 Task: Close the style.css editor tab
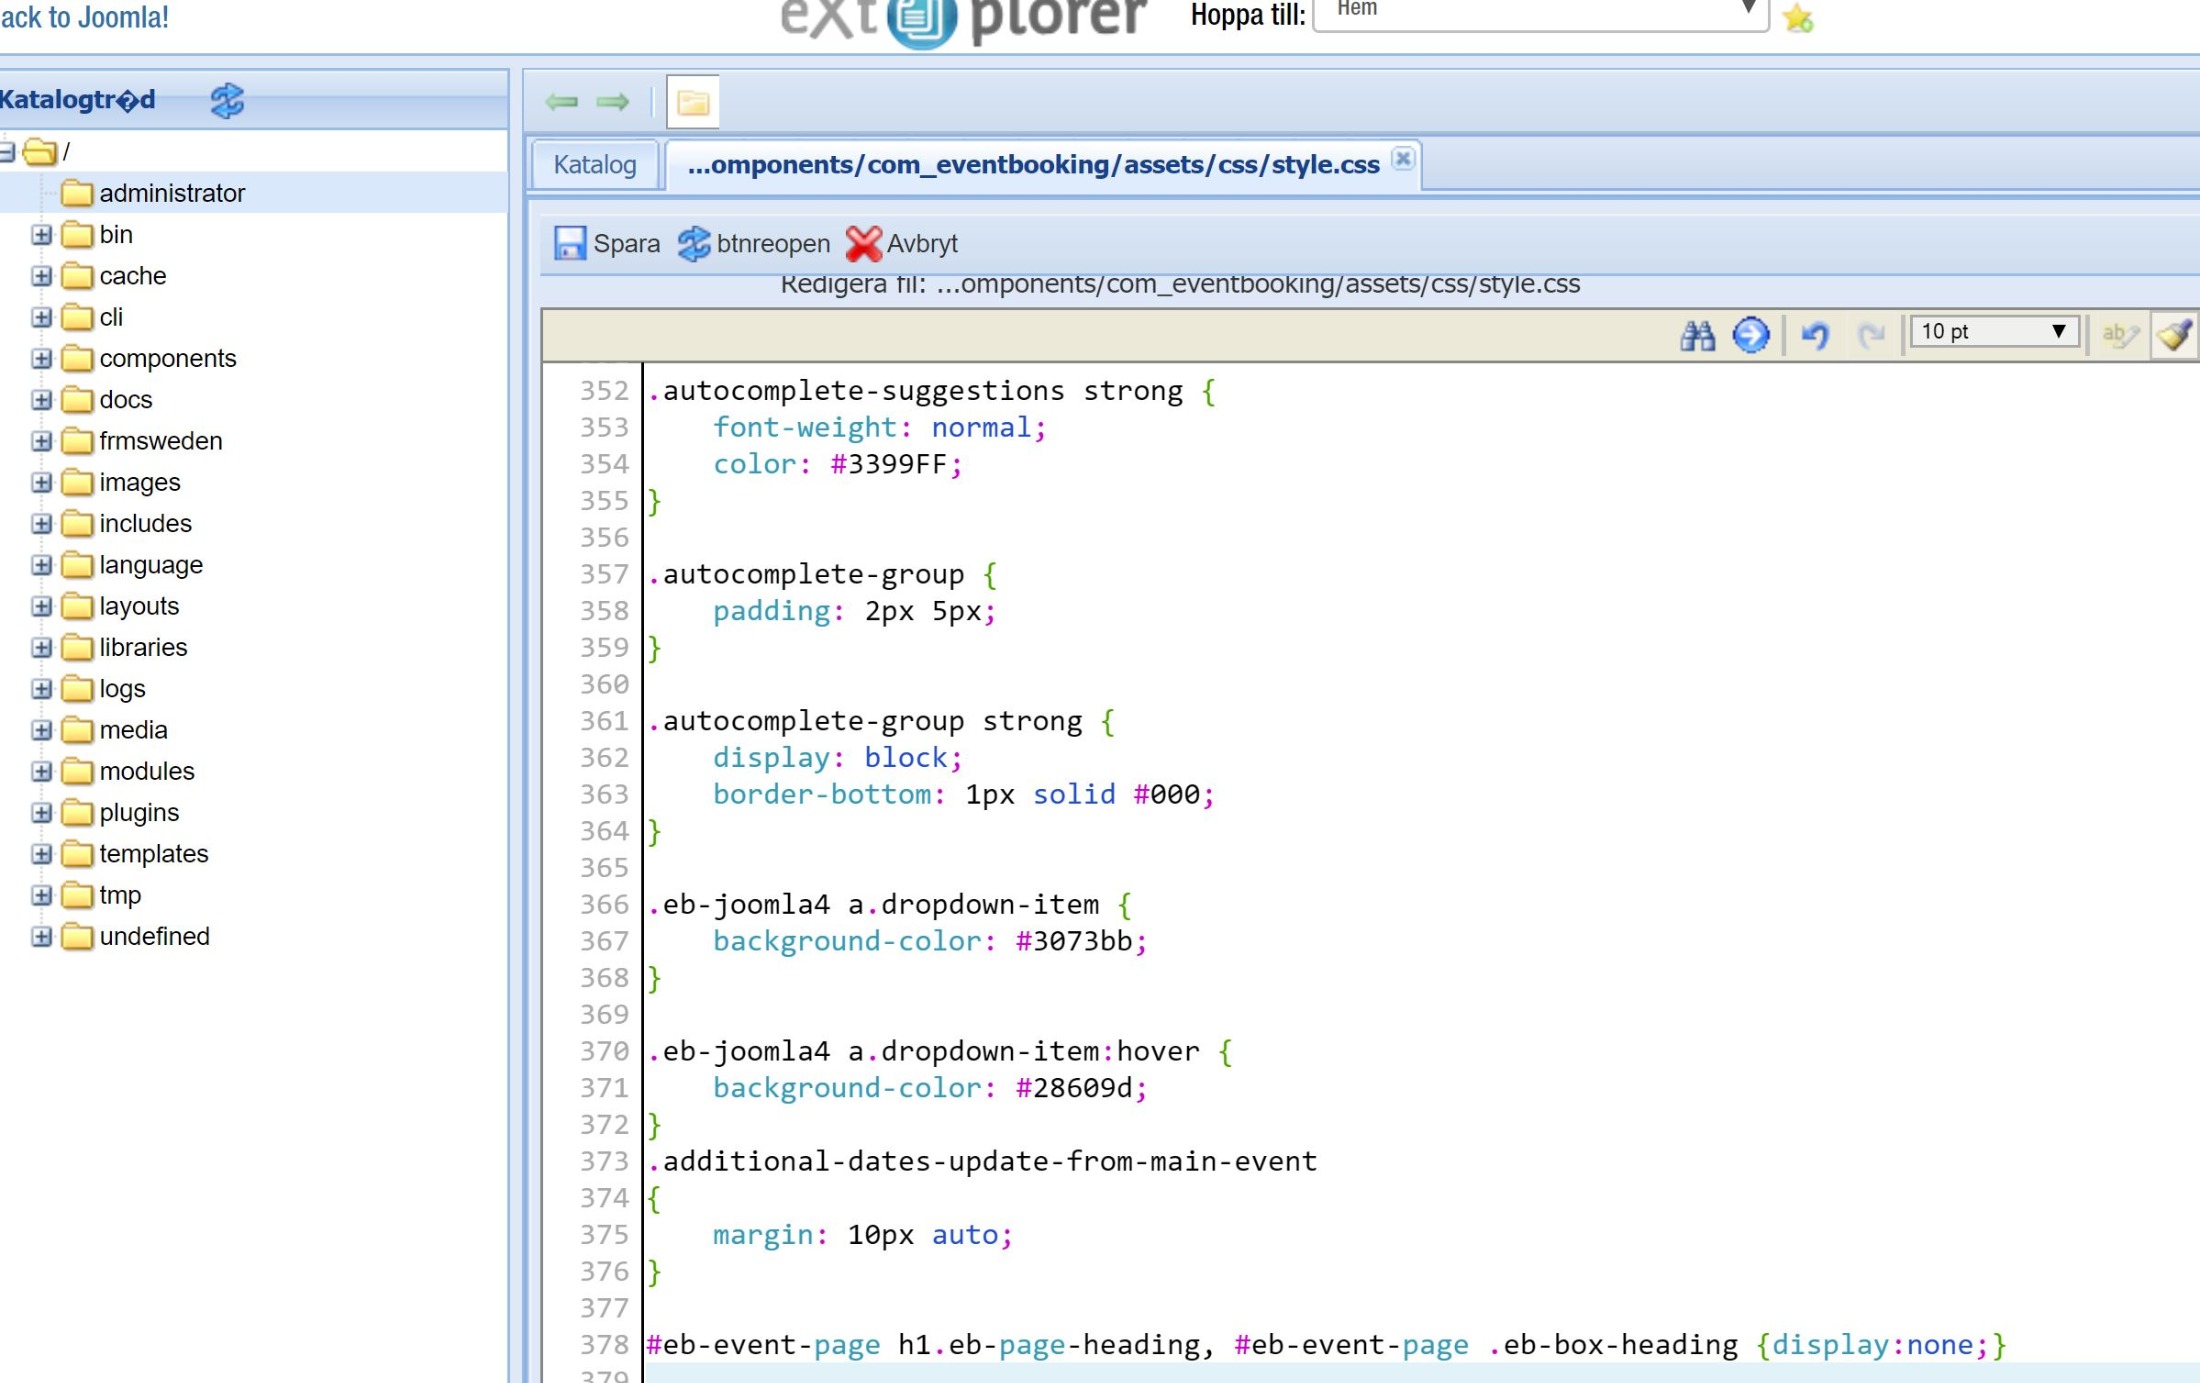tap(1403, 158)
